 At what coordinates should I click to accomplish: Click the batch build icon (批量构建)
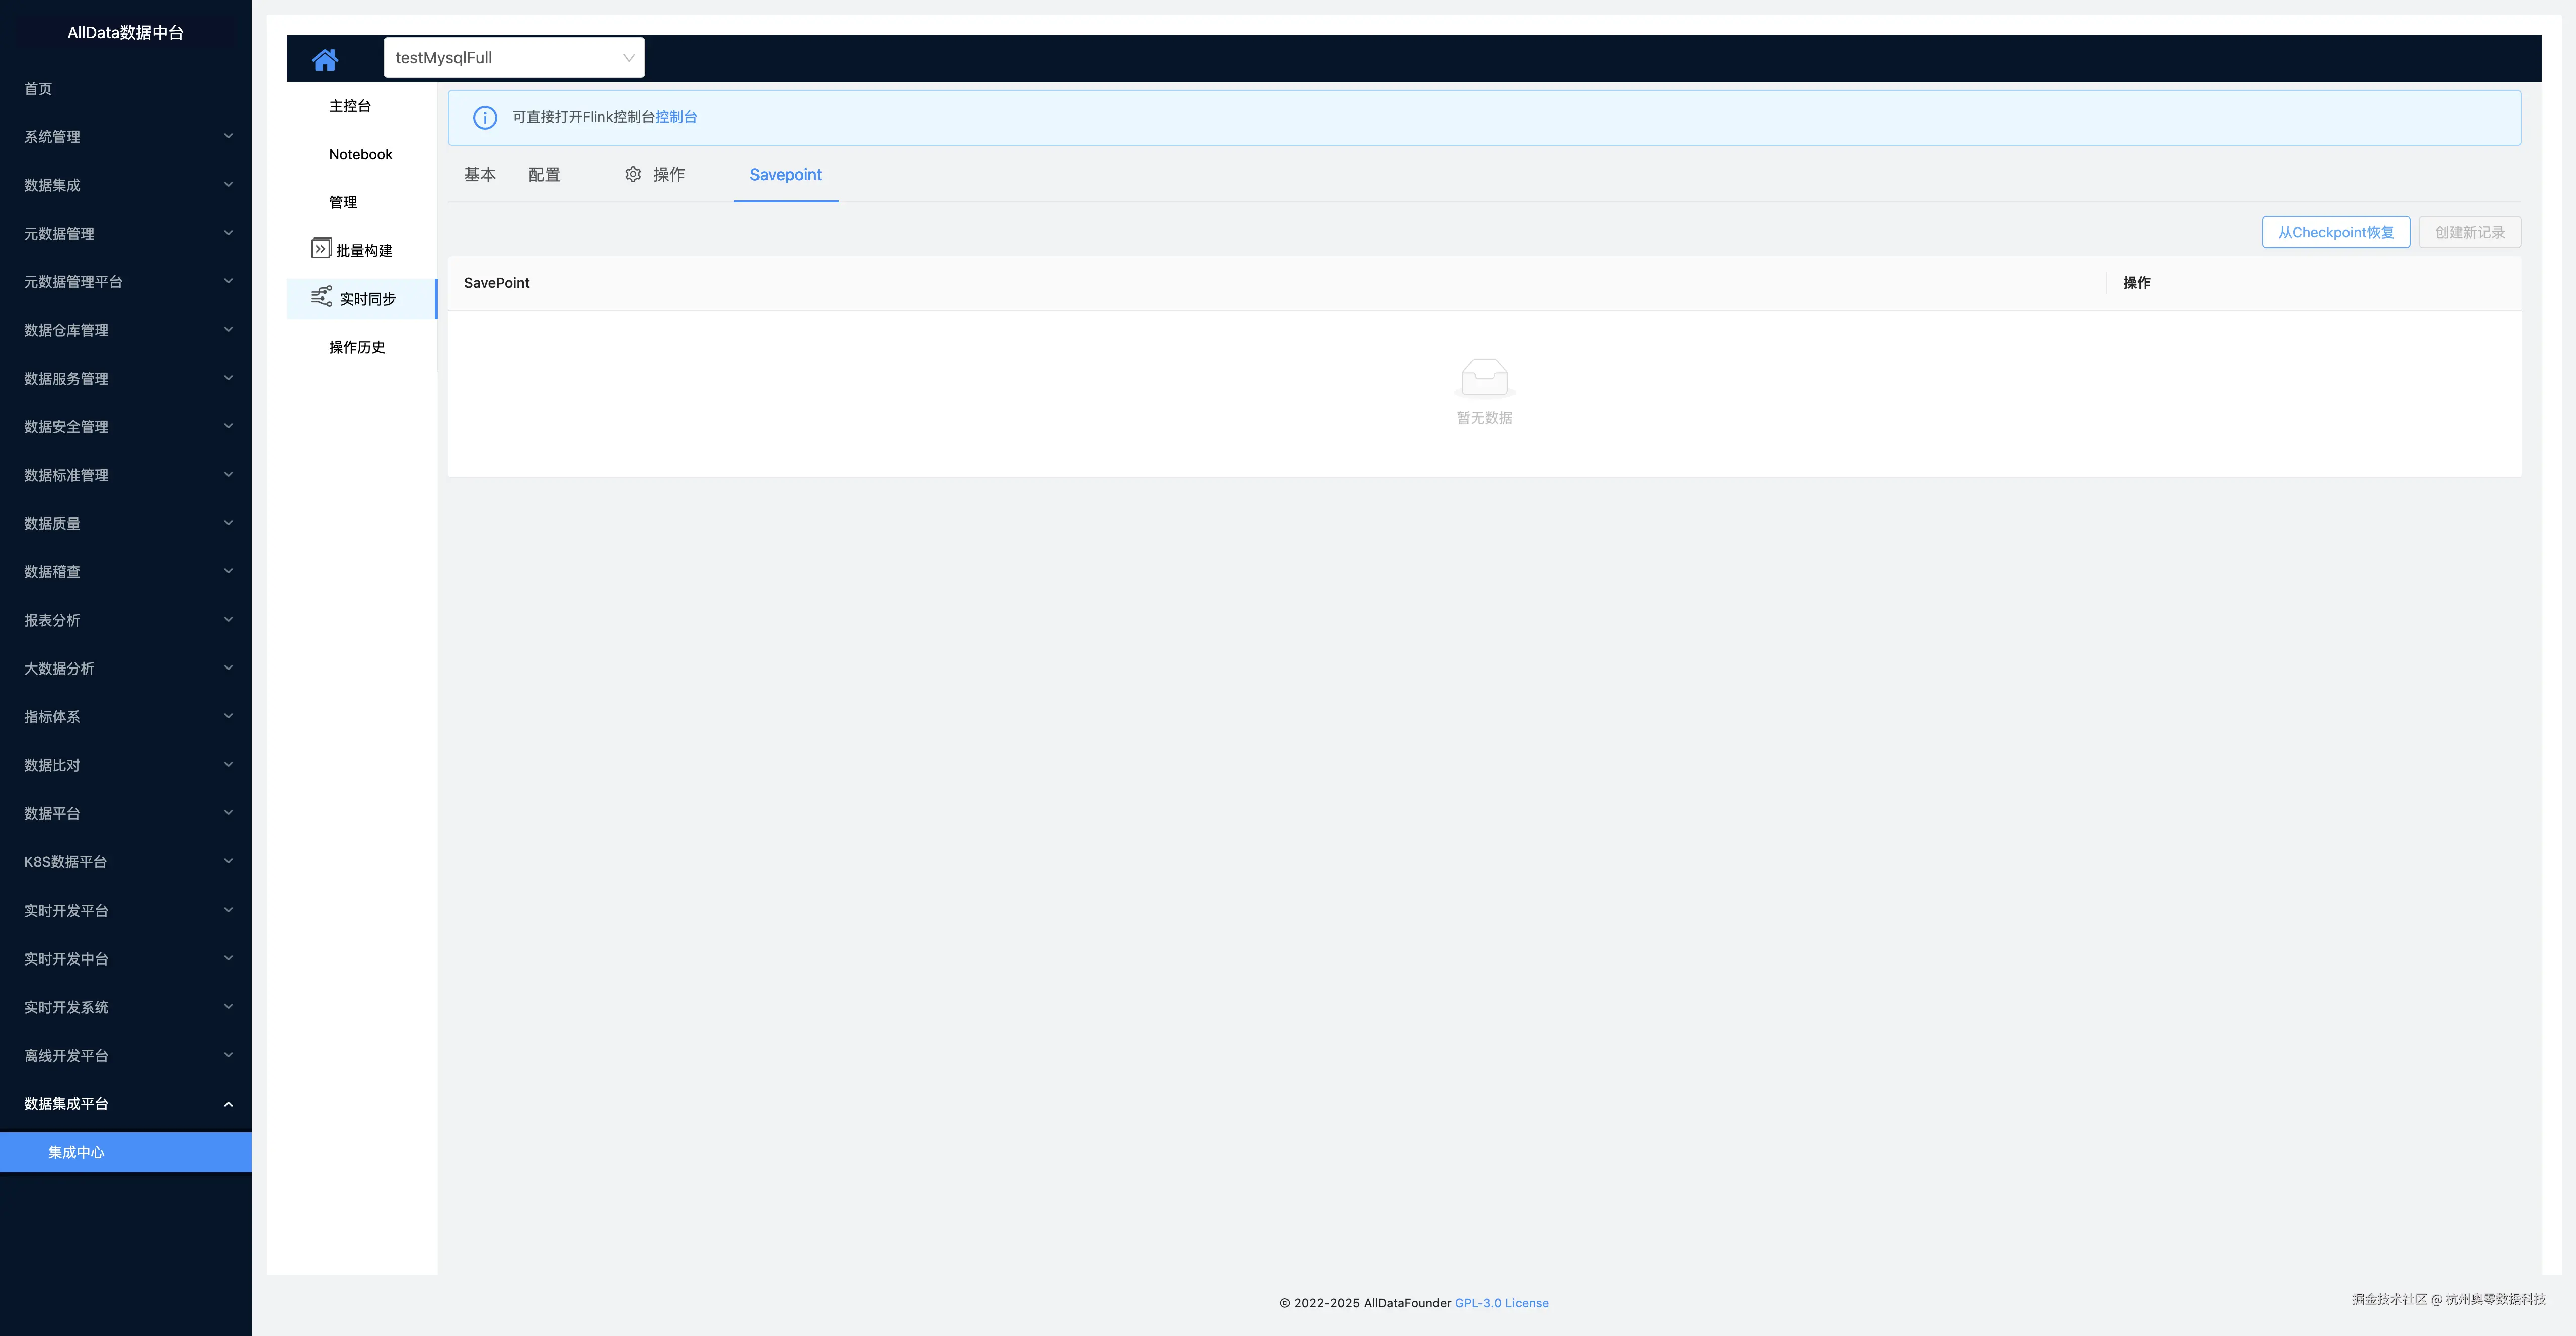(x=320, y=248)
